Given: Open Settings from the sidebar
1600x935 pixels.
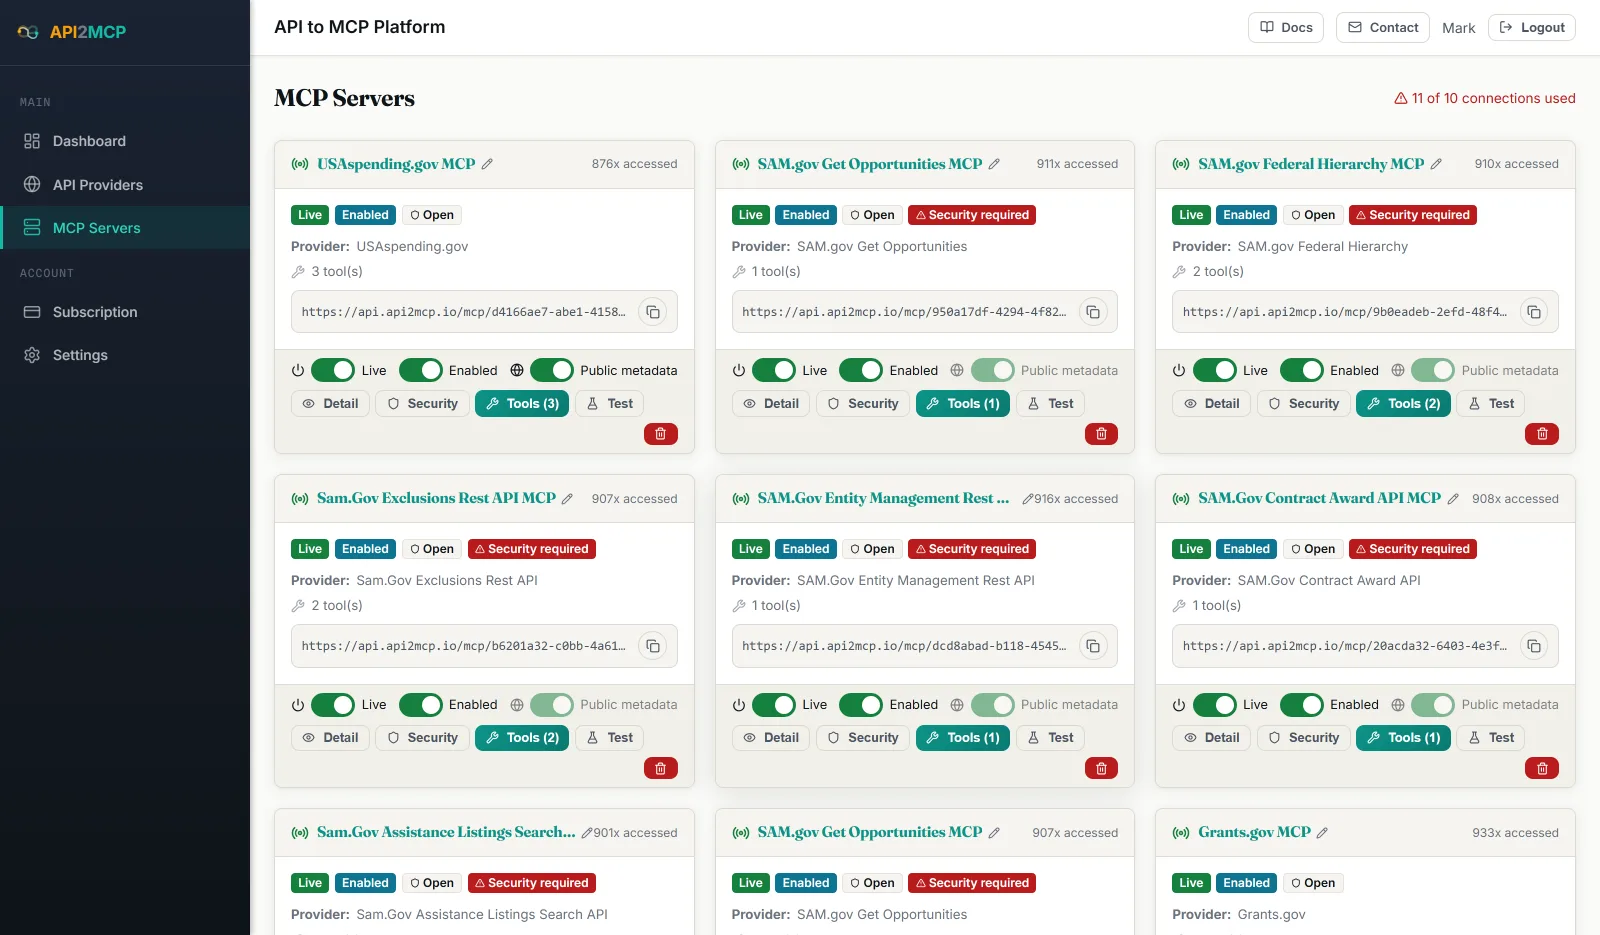Looking at the screenshot, I should pyautogui.click(x=125, y=355).
